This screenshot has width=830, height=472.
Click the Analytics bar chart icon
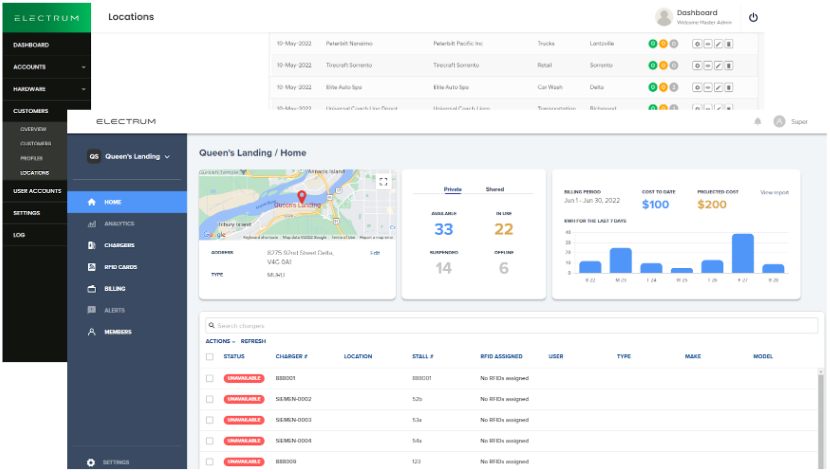91,223
